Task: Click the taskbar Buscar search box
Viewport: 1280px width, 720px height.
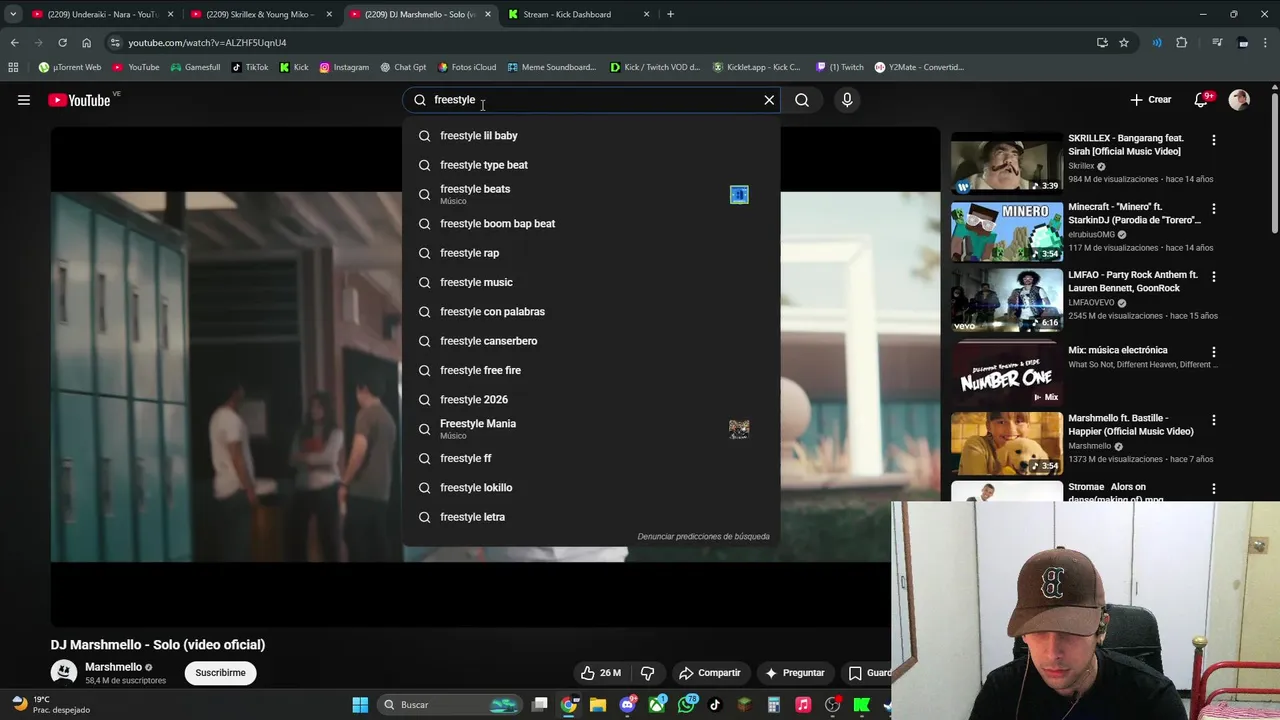Action: [451, 705]
